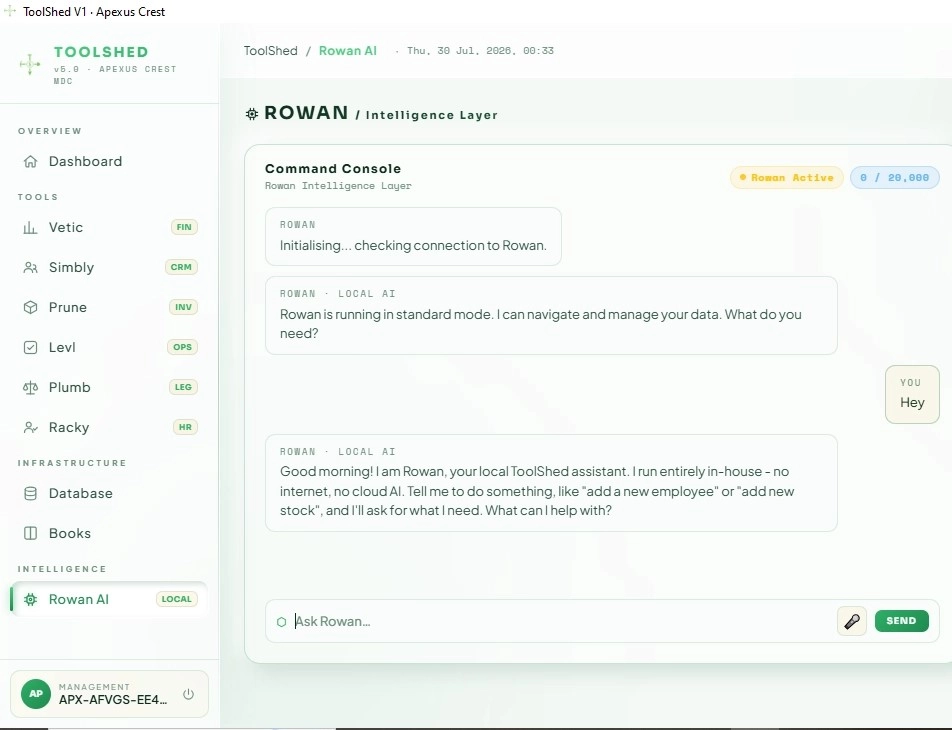
Task: Click the power logout icon
Action: (x=188, y=694)
